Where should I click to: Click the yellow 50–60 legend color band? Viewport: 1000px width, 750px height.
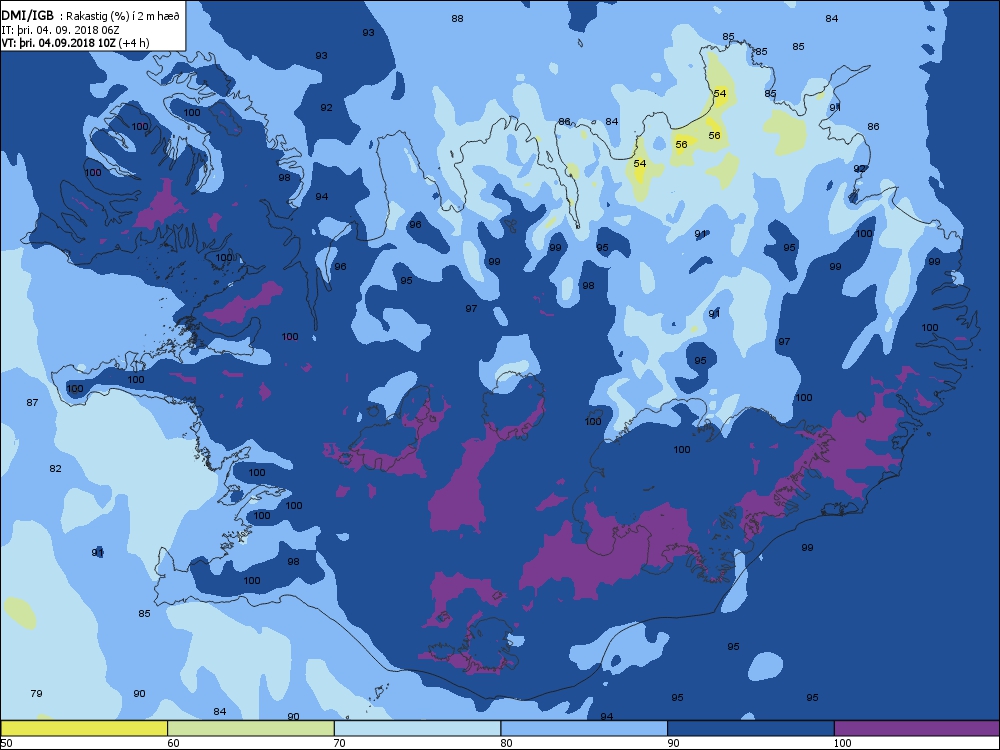coord(84,728)
